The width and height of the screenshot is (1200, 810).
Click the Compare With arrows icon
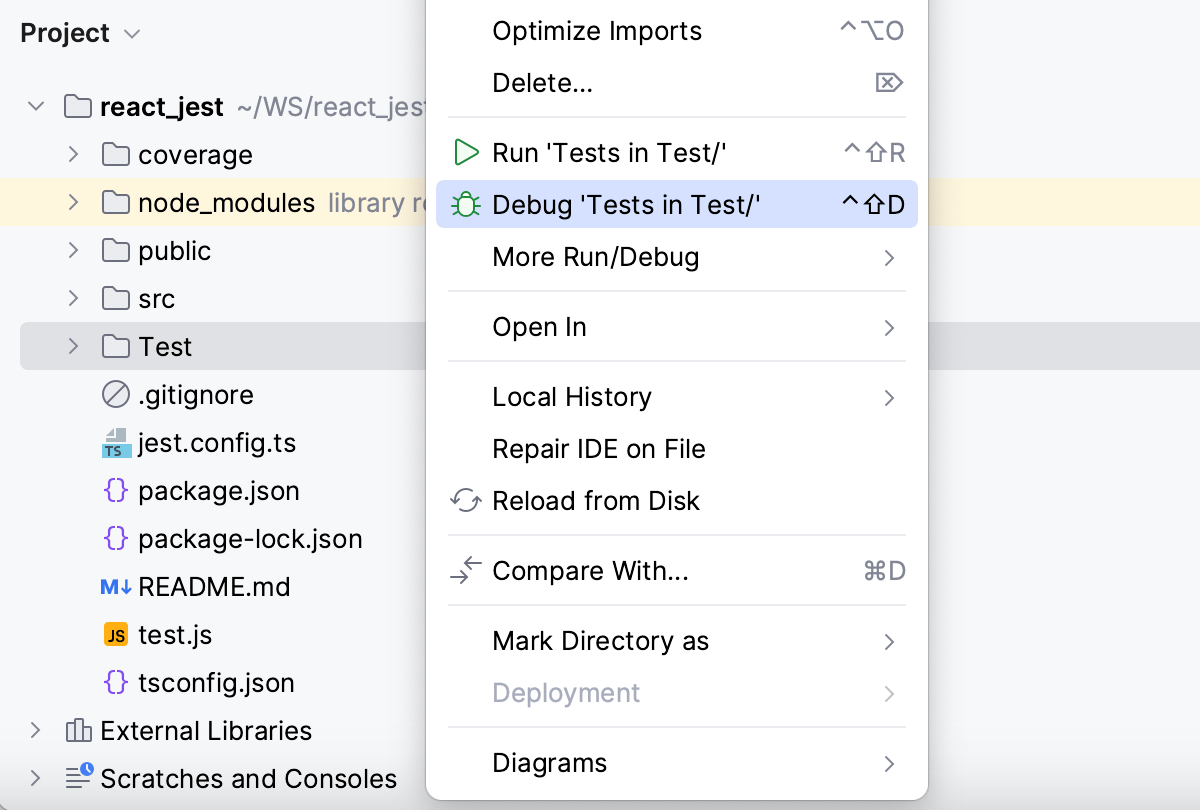[464, 571]
